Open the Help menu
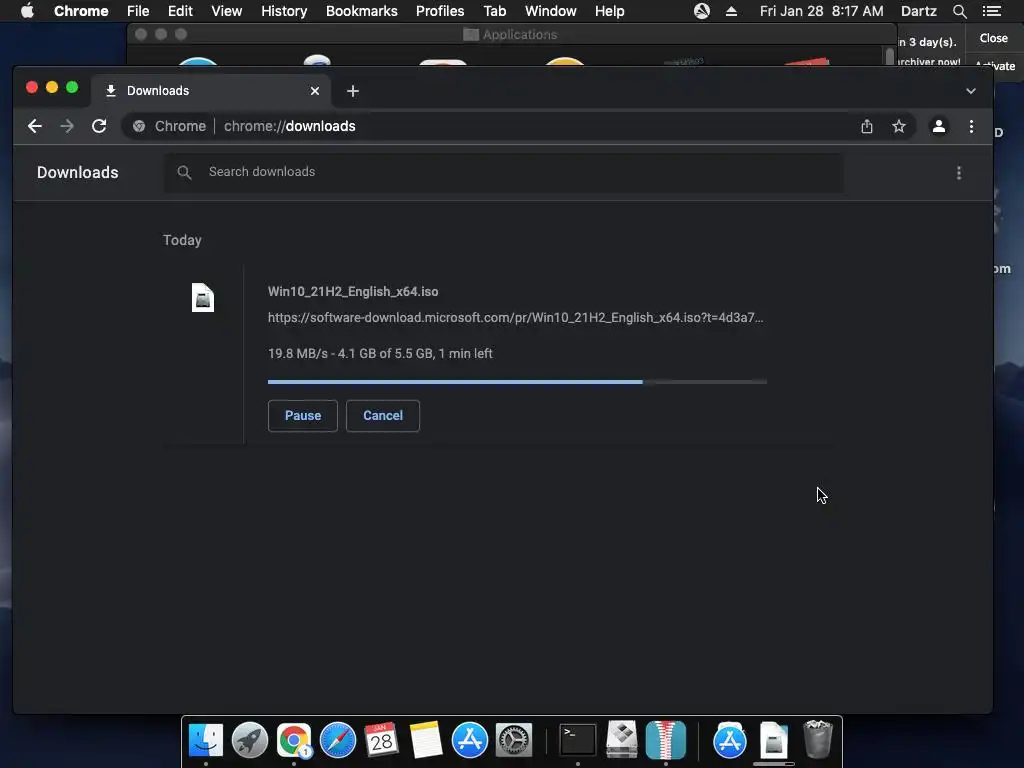Screen dimensions: 1024x768 609,11
